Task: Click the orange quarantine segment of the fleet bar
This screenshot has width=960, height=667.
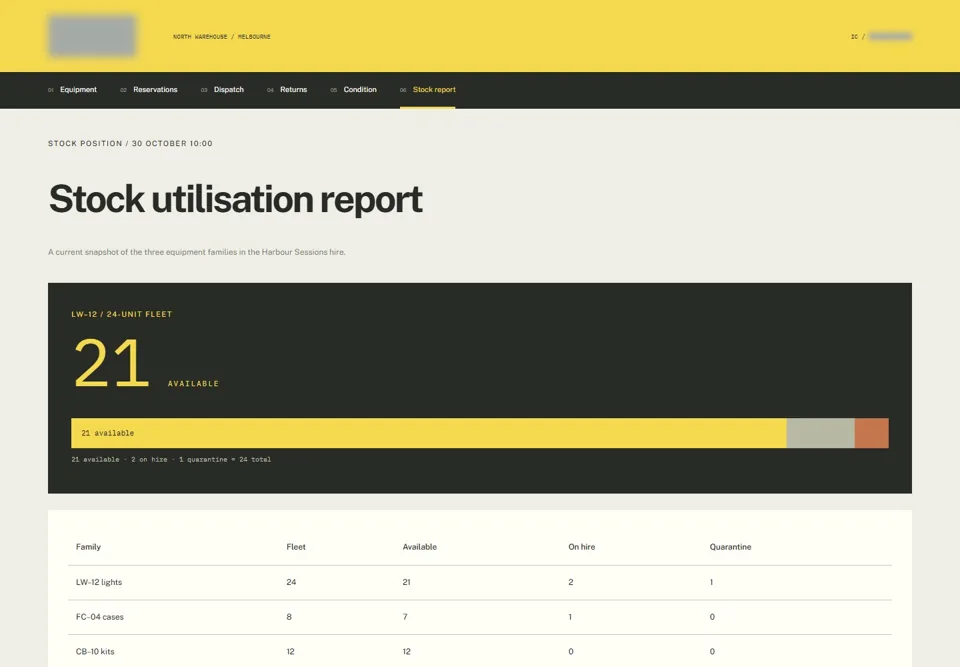Action: 872,433
